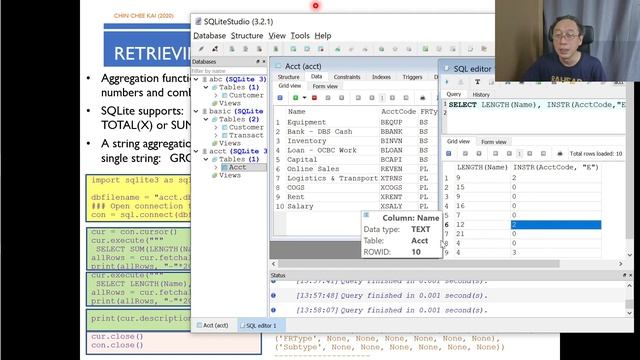Image resolution: width=640 pixels, height=360 pixels.
Task: Switch to Triggers tab in Acct window
Action: [x=412, y=77]
